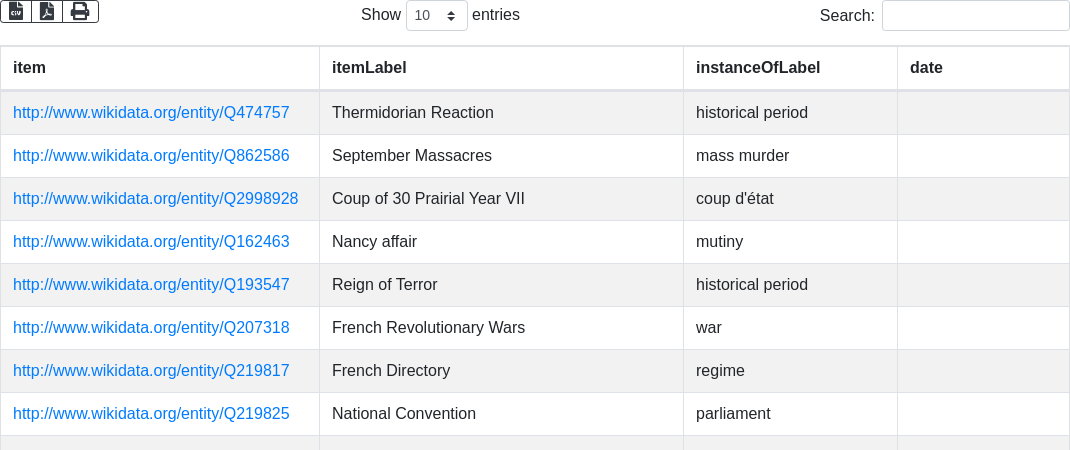This screenshot has height=450, width=1070.
Task: Sort by the date column header
Action: 983,68
